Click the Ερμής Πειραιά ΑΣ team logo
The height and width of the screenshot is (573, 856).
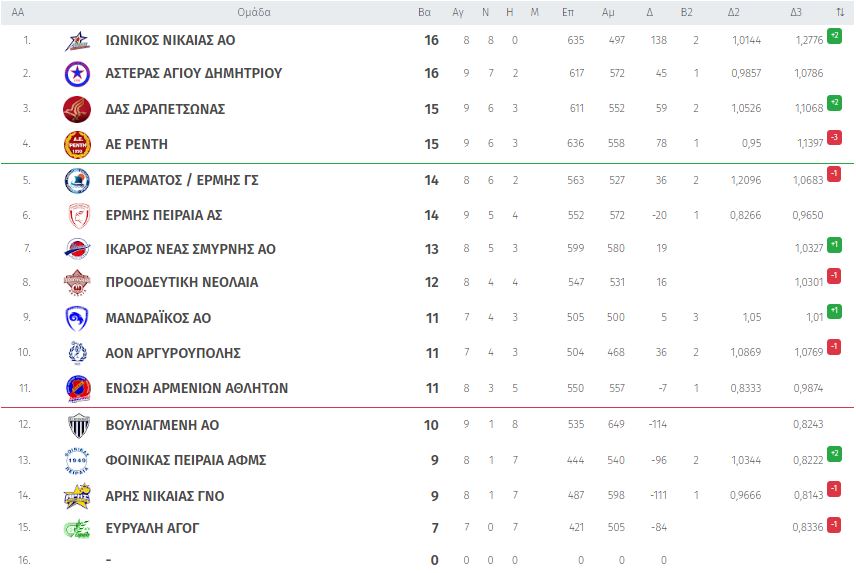[x=77, y=215]
